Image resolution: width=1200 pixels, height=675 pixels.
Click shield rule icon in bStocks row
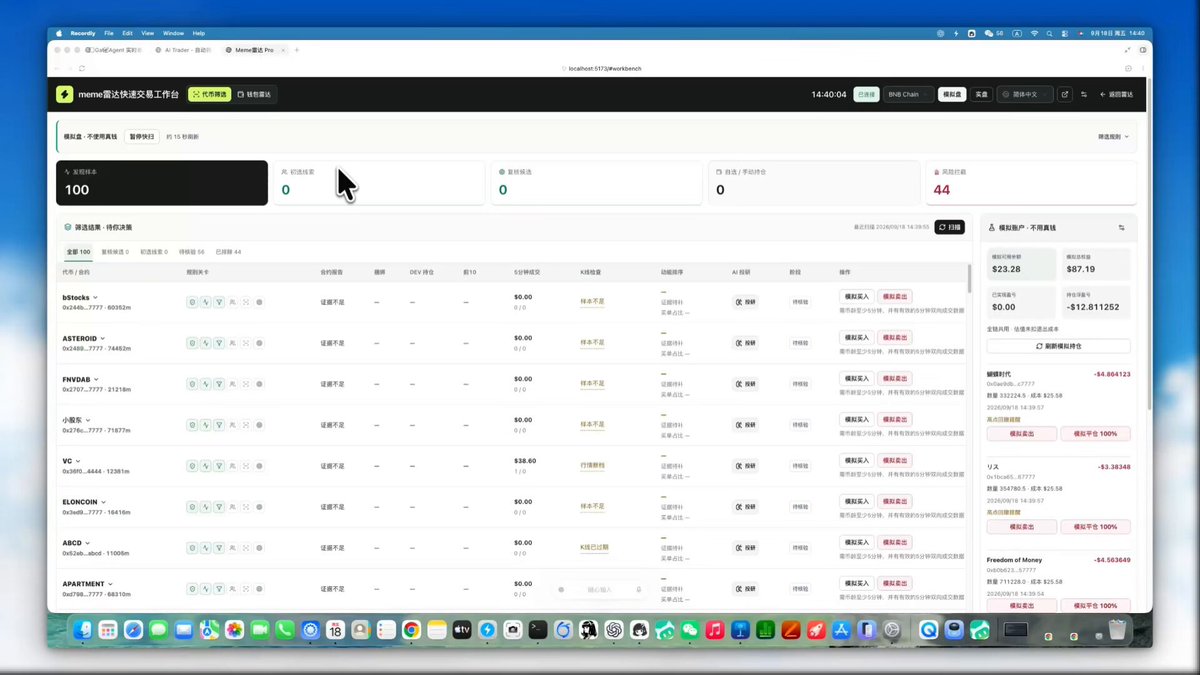[x=192, y=301]
